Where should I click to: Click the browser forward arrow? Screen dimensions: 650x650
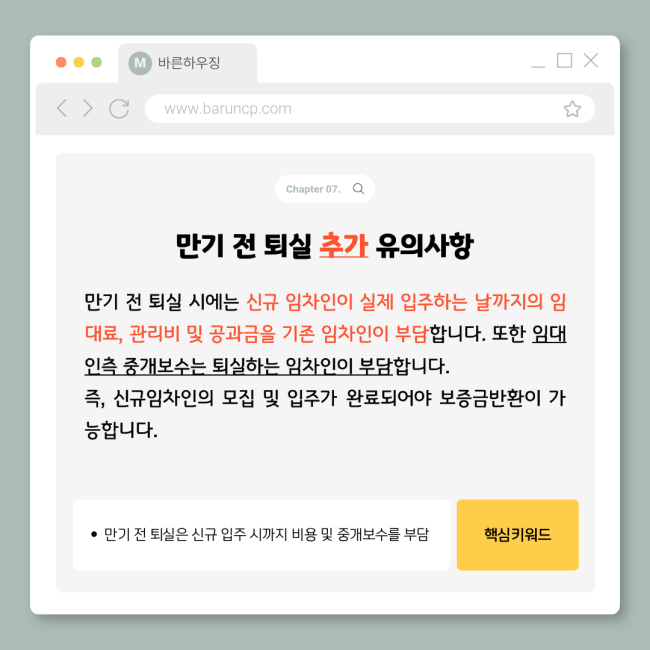click(x=87, y=108)
